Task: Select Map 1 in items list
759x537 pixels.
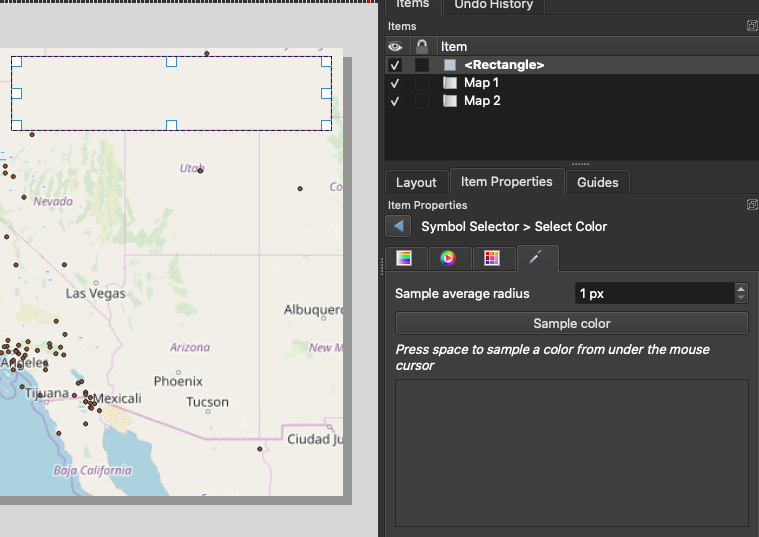Action: tap(481, 83)
